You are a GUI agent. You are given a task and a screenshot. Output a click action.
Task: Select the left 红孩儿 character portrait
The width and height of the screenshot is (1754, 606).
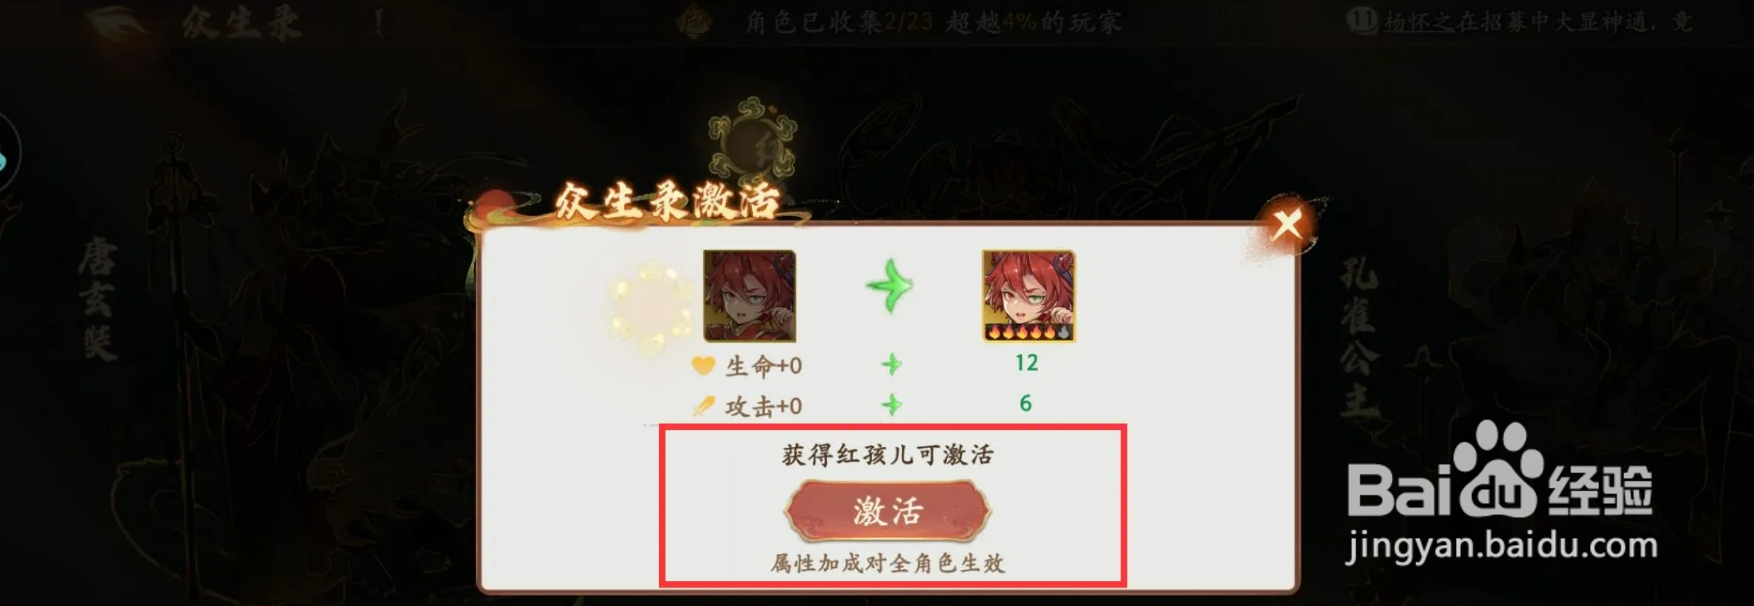tap(750, 296)
